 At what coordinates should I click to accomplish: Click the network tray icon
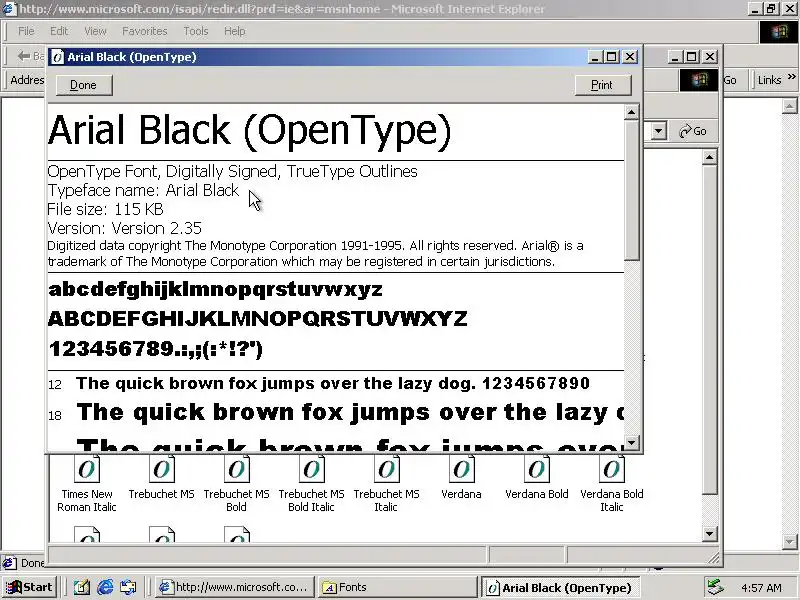point(715,587)
